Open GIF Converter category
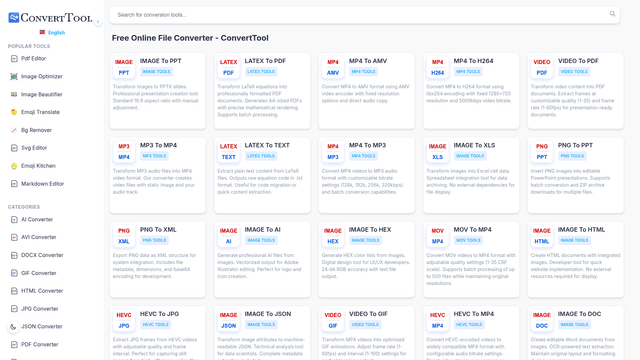Screen dimensions: 640x360 [38, 273]
